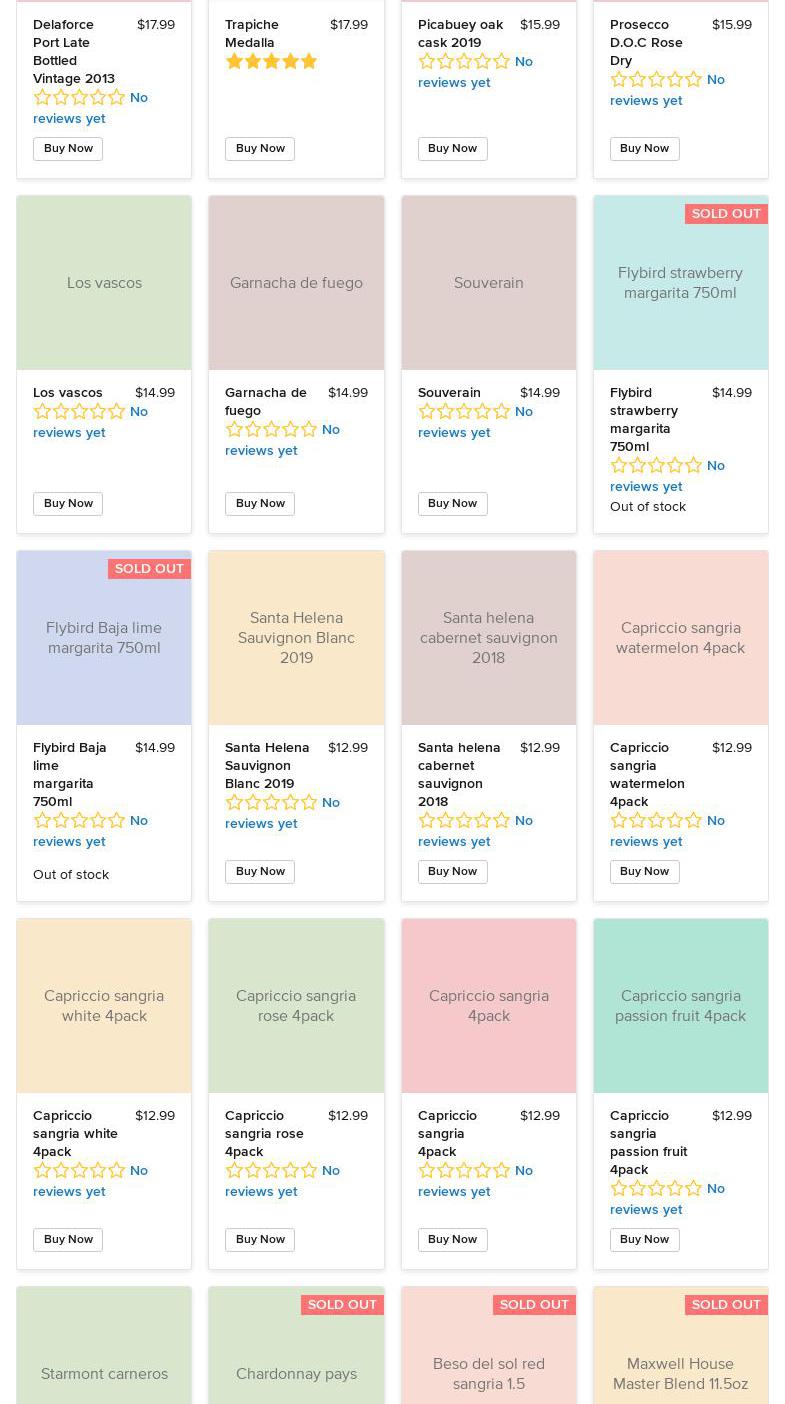Buy the Capriccio sangria passion fruit 4pack

[x=644, y=1240]
